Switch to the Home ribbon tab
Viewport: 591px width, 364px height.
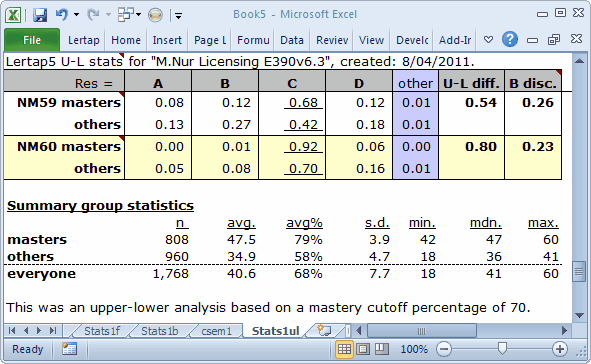126,40
